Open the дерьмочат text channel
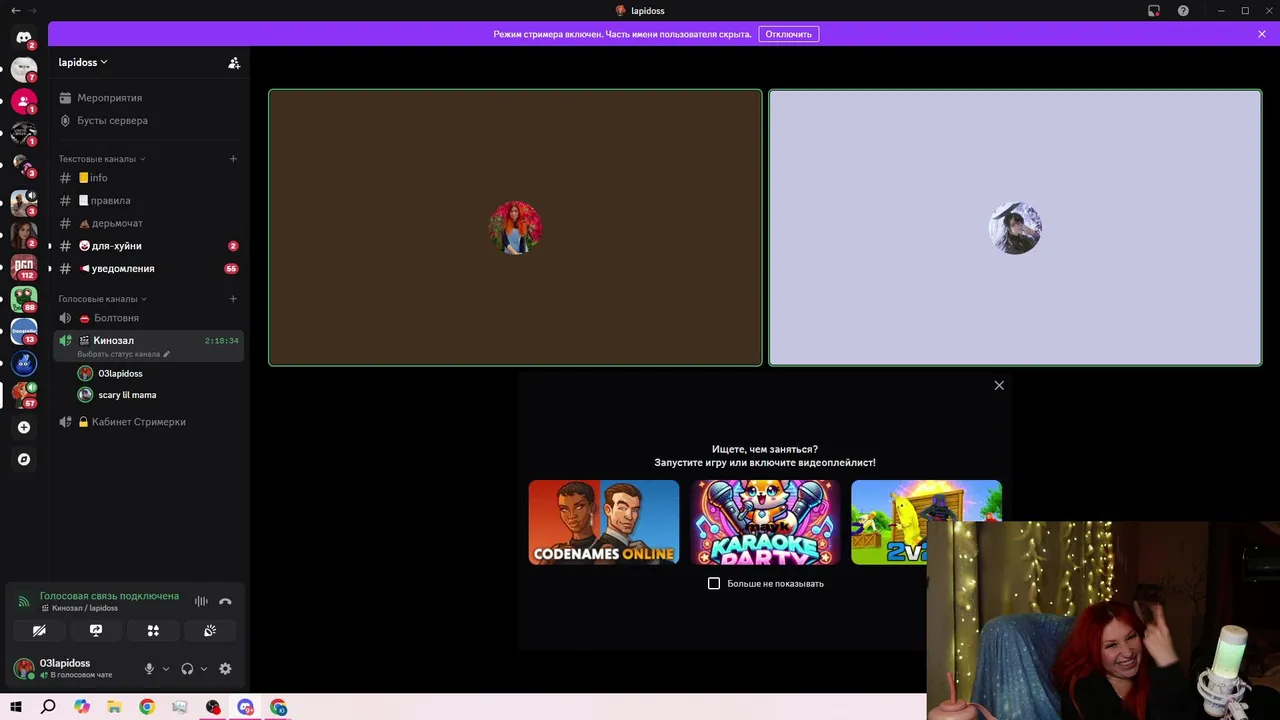Image resolution: width=1280 pixels, height=720 pixels. (x=148, y=223)
